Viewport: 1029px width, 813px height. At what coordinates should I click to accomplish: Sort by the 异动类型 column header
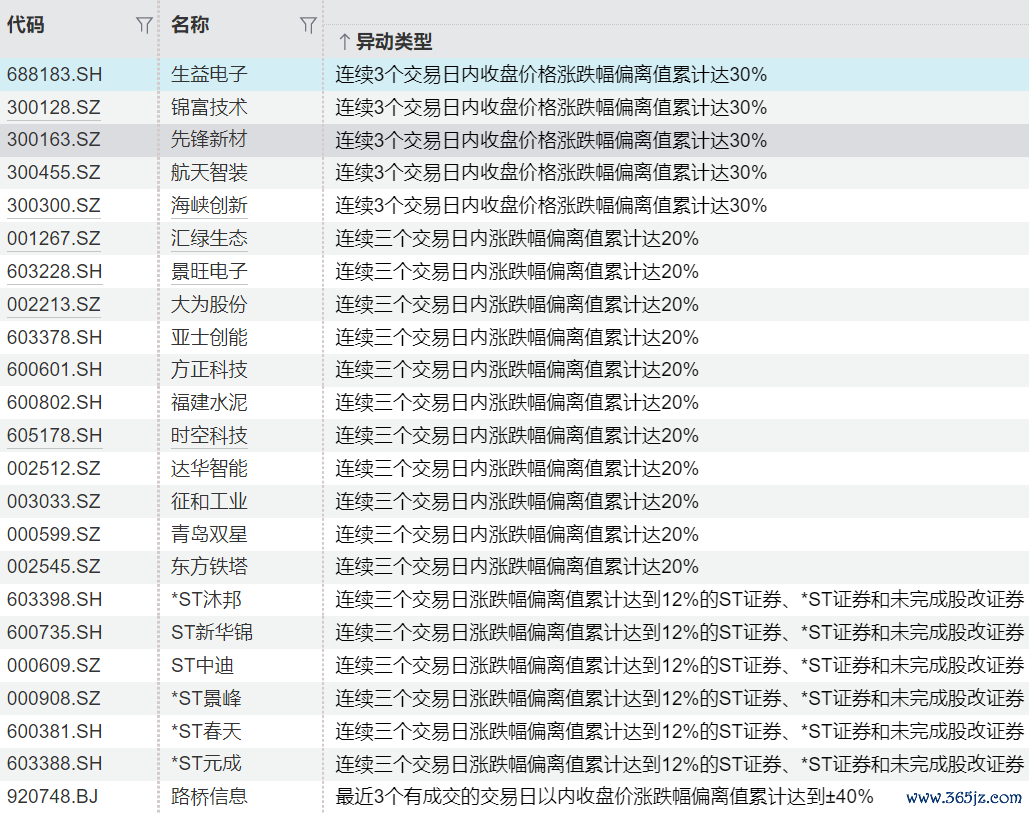point(394,42)
